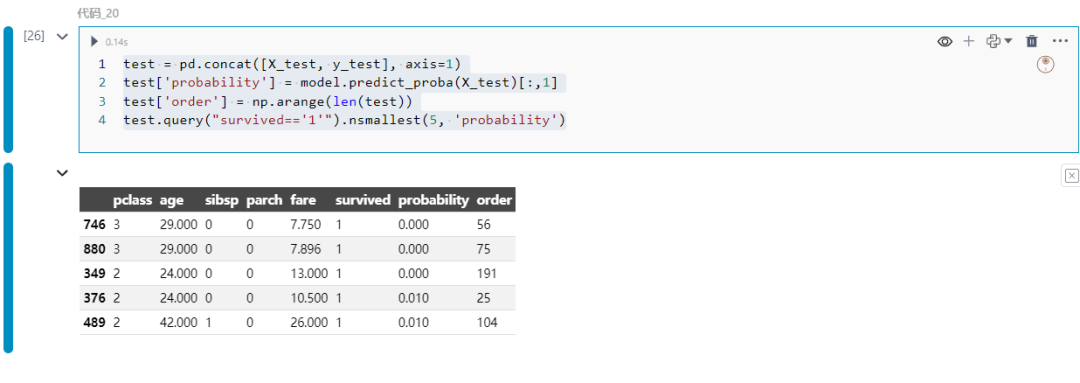Click the Python language icon

coord(993,41)
